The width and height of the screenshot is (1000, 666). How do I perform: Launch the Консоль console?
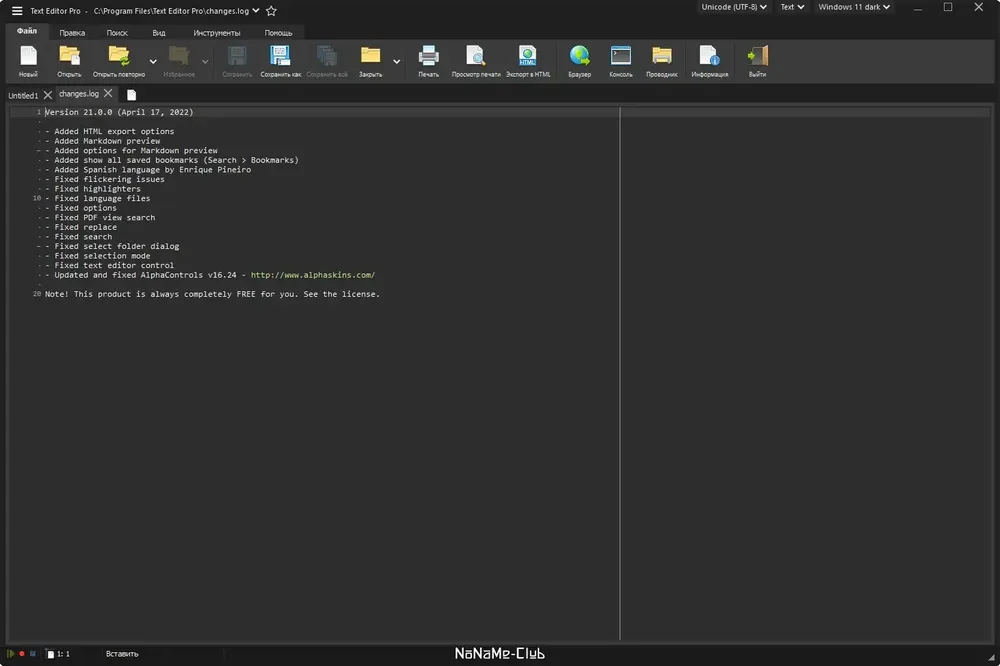(621, 61)
